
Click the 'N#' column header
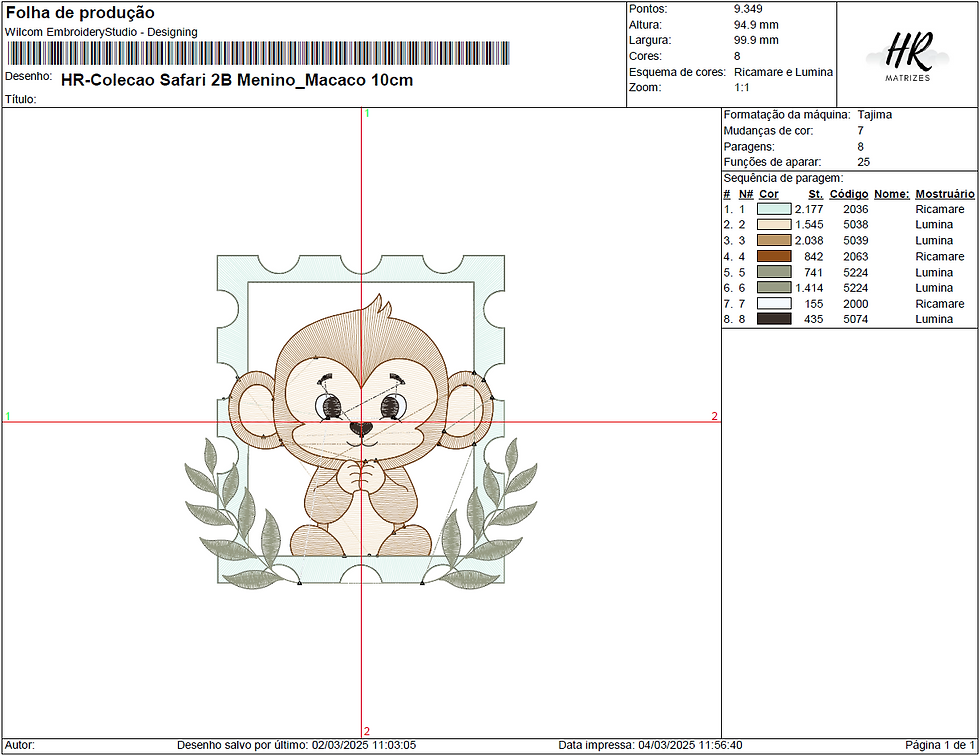coord(746,194)
